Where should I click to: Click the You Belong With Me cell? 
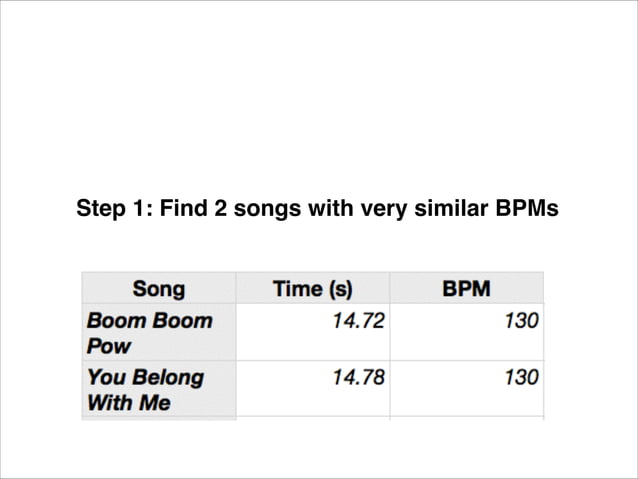[x=145, y=390]
